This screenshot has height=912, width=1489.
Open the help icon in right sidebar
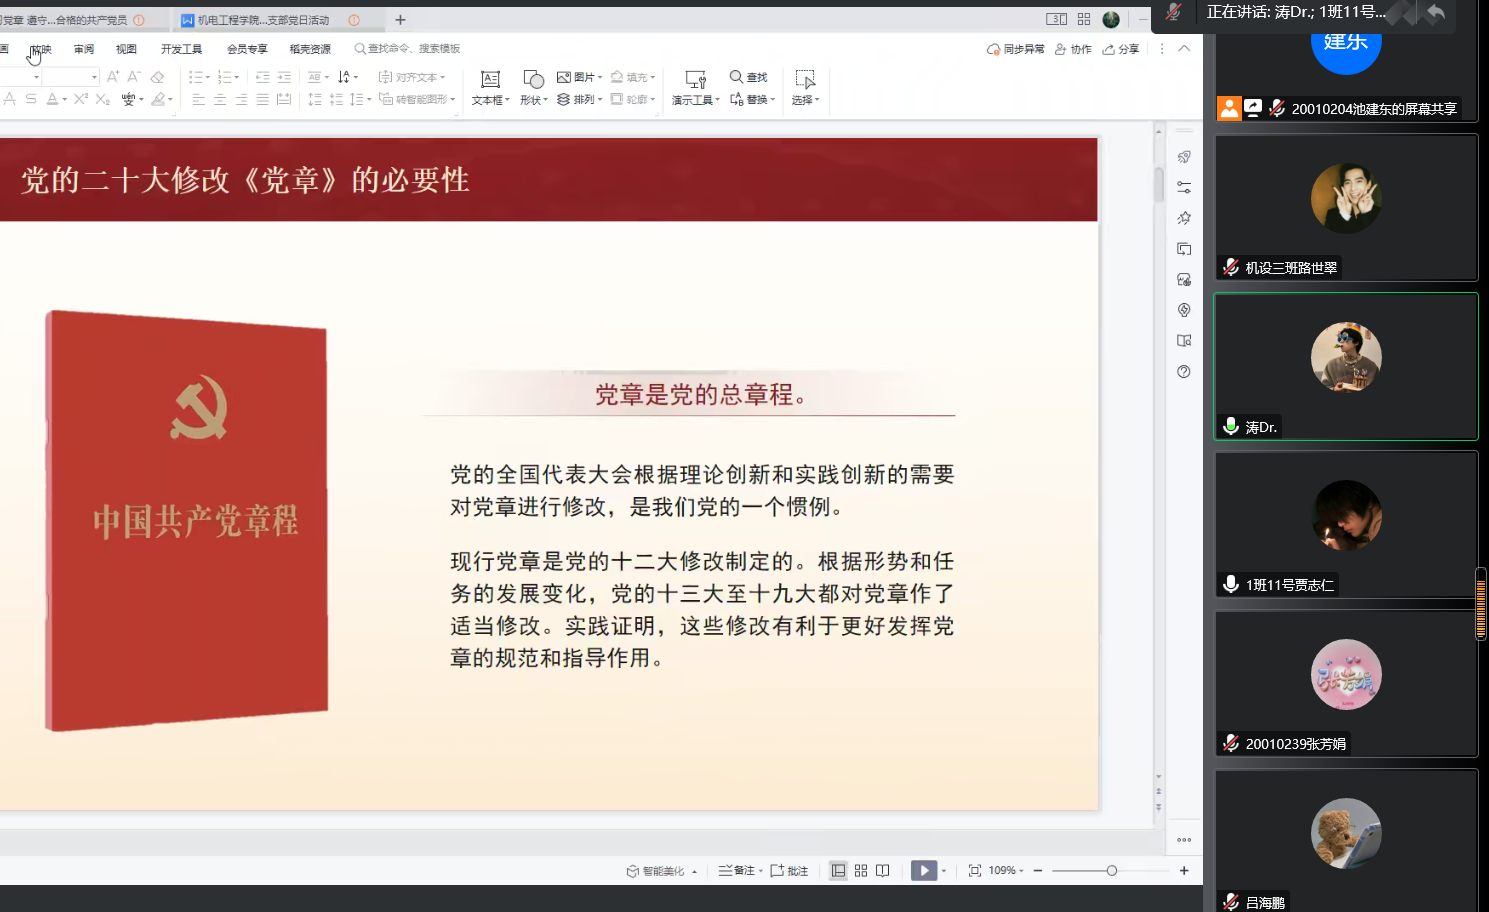click(1184, 371)
